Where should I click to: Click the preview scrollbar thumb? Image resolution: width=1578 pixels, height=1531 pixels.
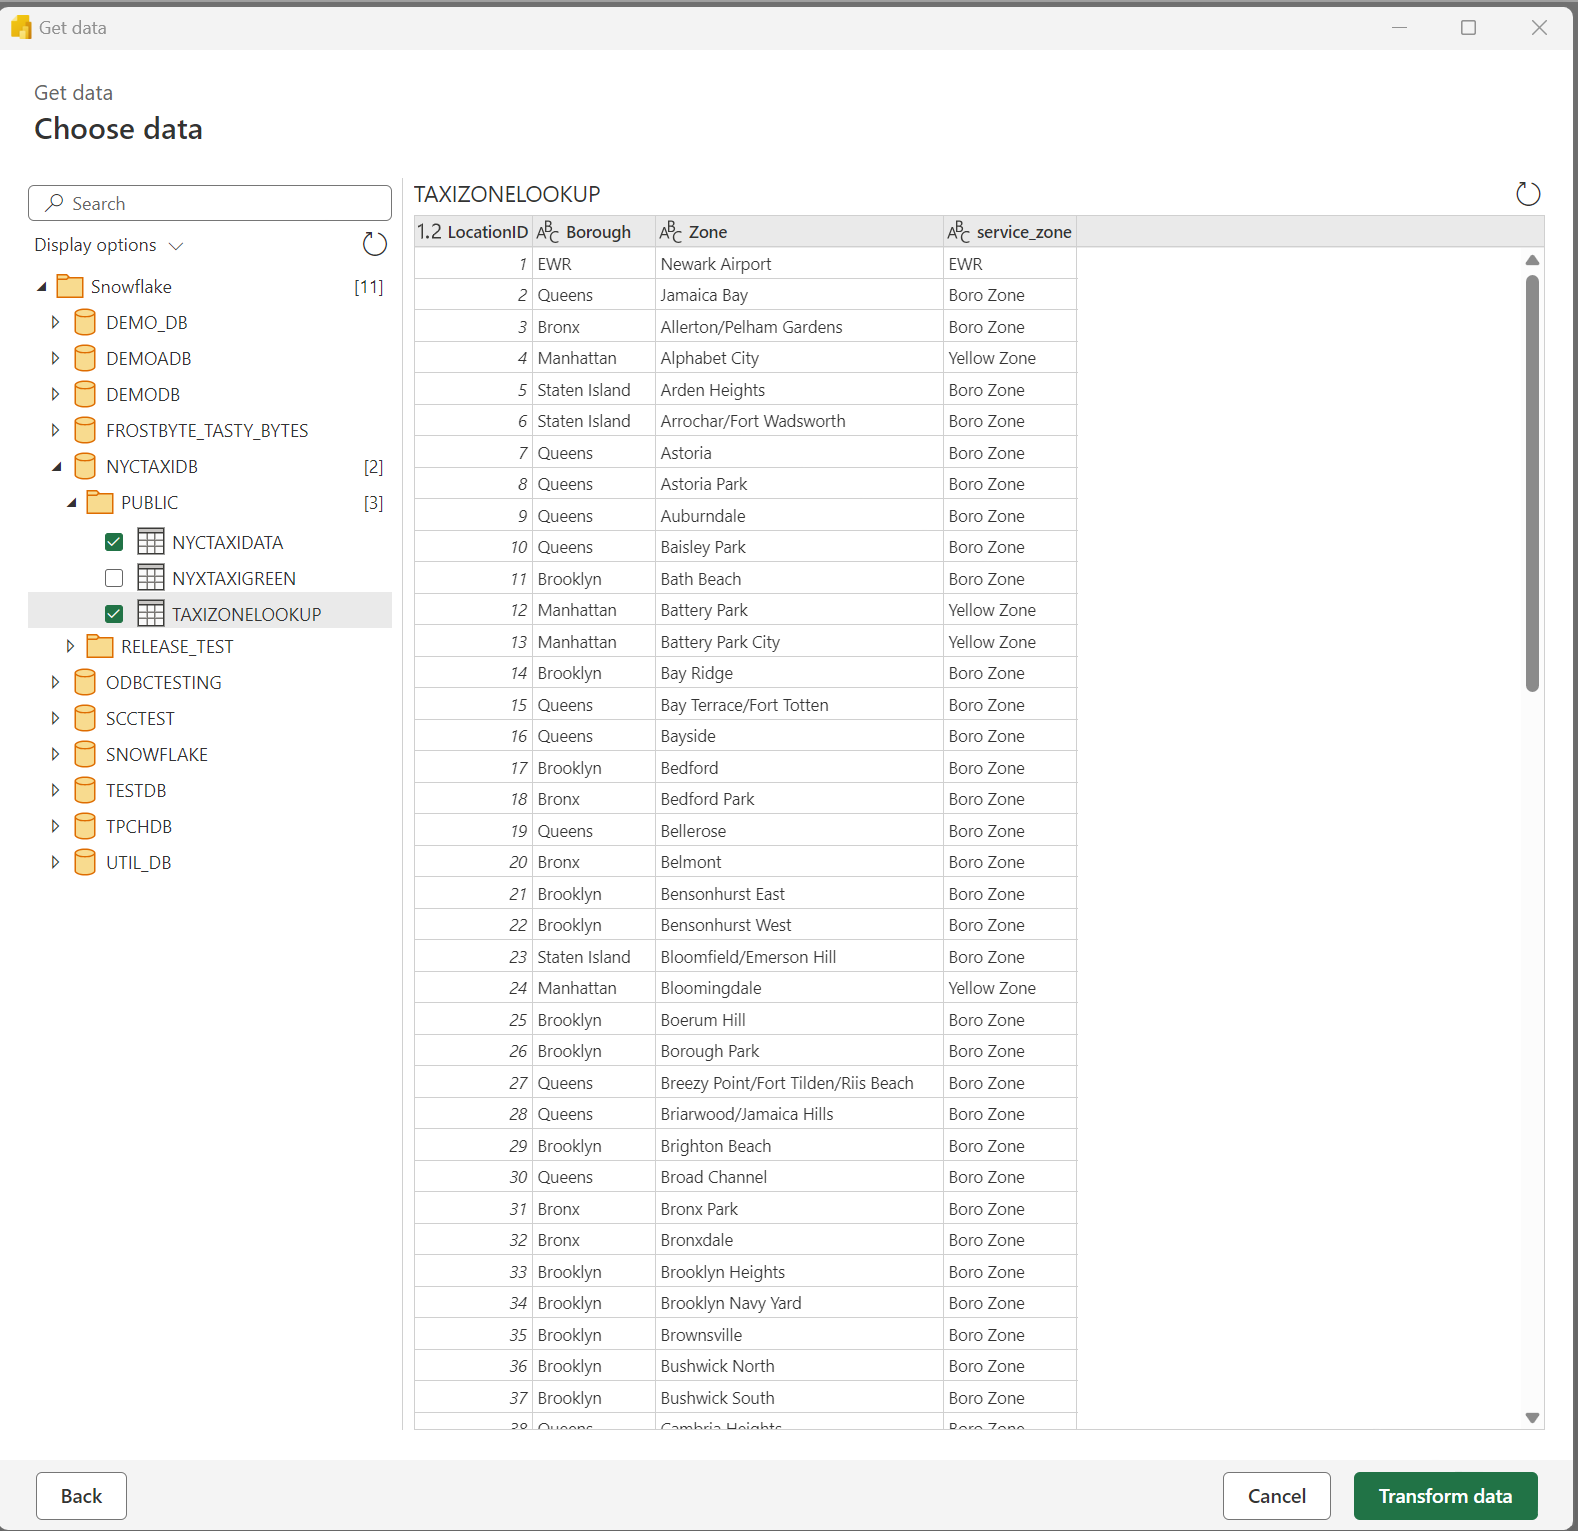pos(1532,483)
